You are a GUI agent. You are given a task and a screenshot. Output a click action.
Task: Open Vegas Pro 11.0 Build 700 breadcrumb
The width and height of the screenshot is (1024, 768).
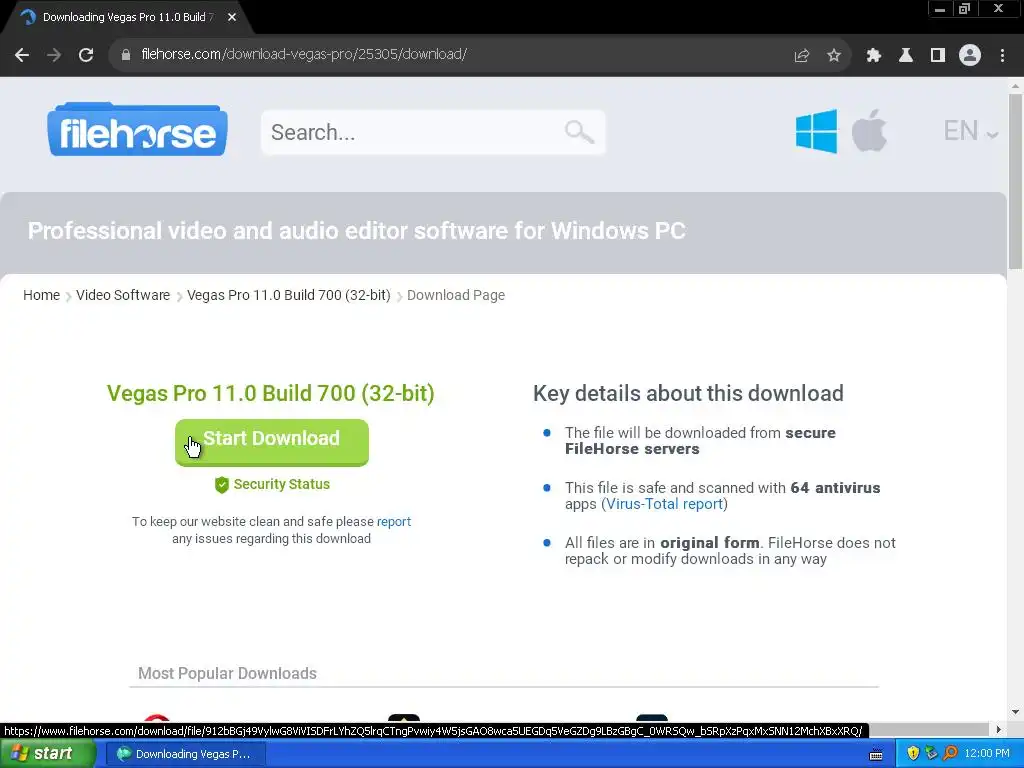tap(289, 295)
